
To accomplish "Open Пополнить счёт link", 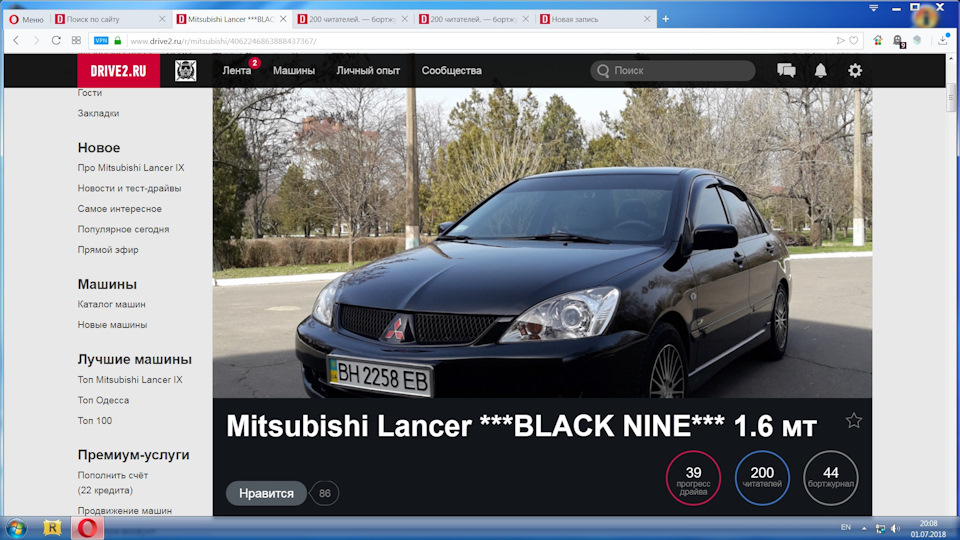I will point(113,475).
